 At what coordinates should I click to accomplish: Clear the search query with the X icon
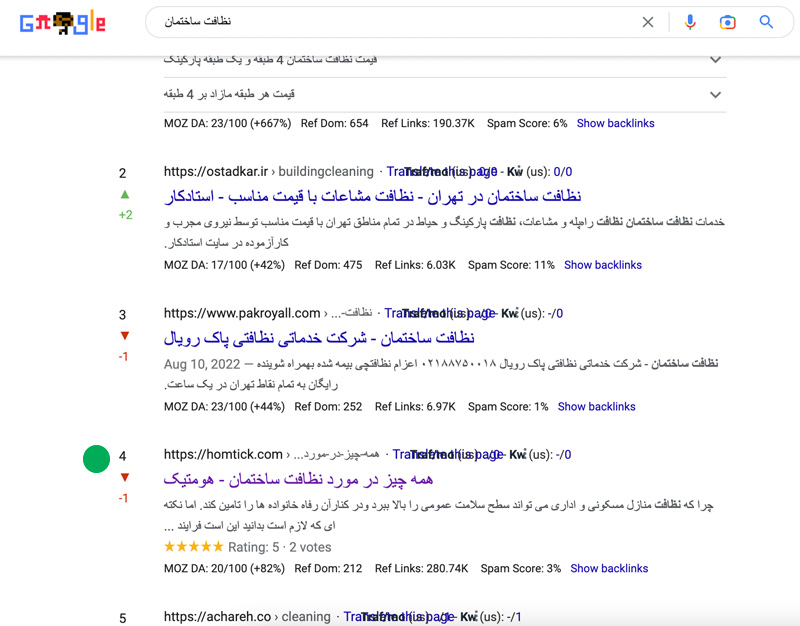tap(648, 22)
